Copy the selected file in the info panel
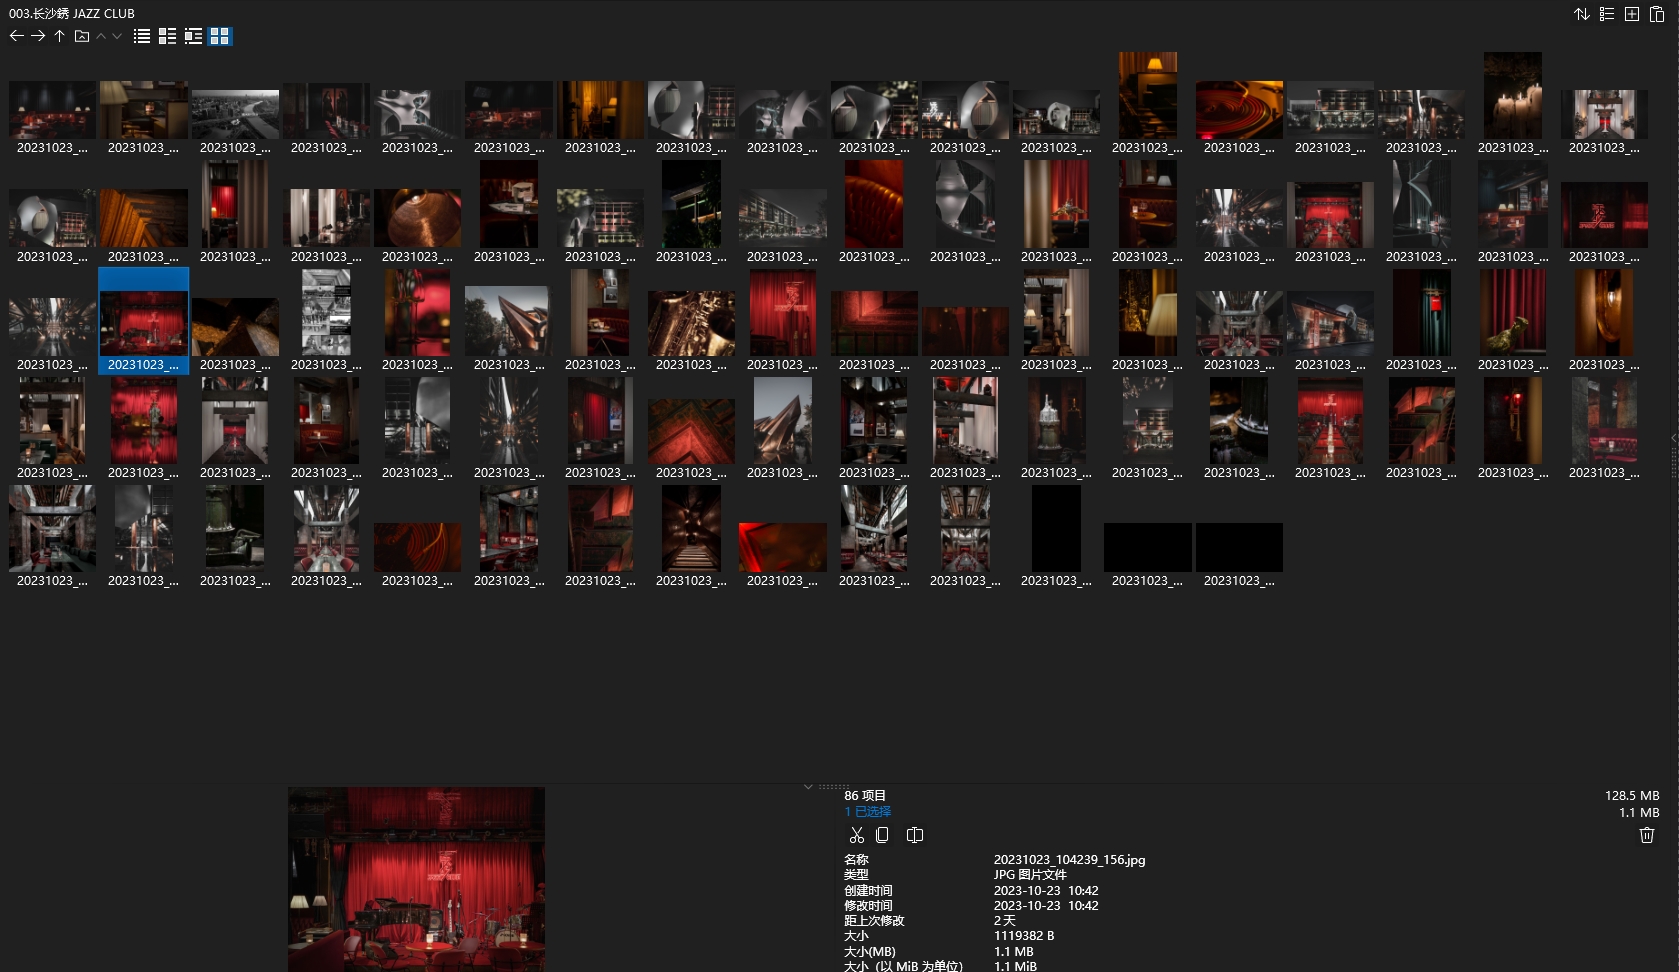This screenshot has width=1679, height=972. [x=882, y=835]
